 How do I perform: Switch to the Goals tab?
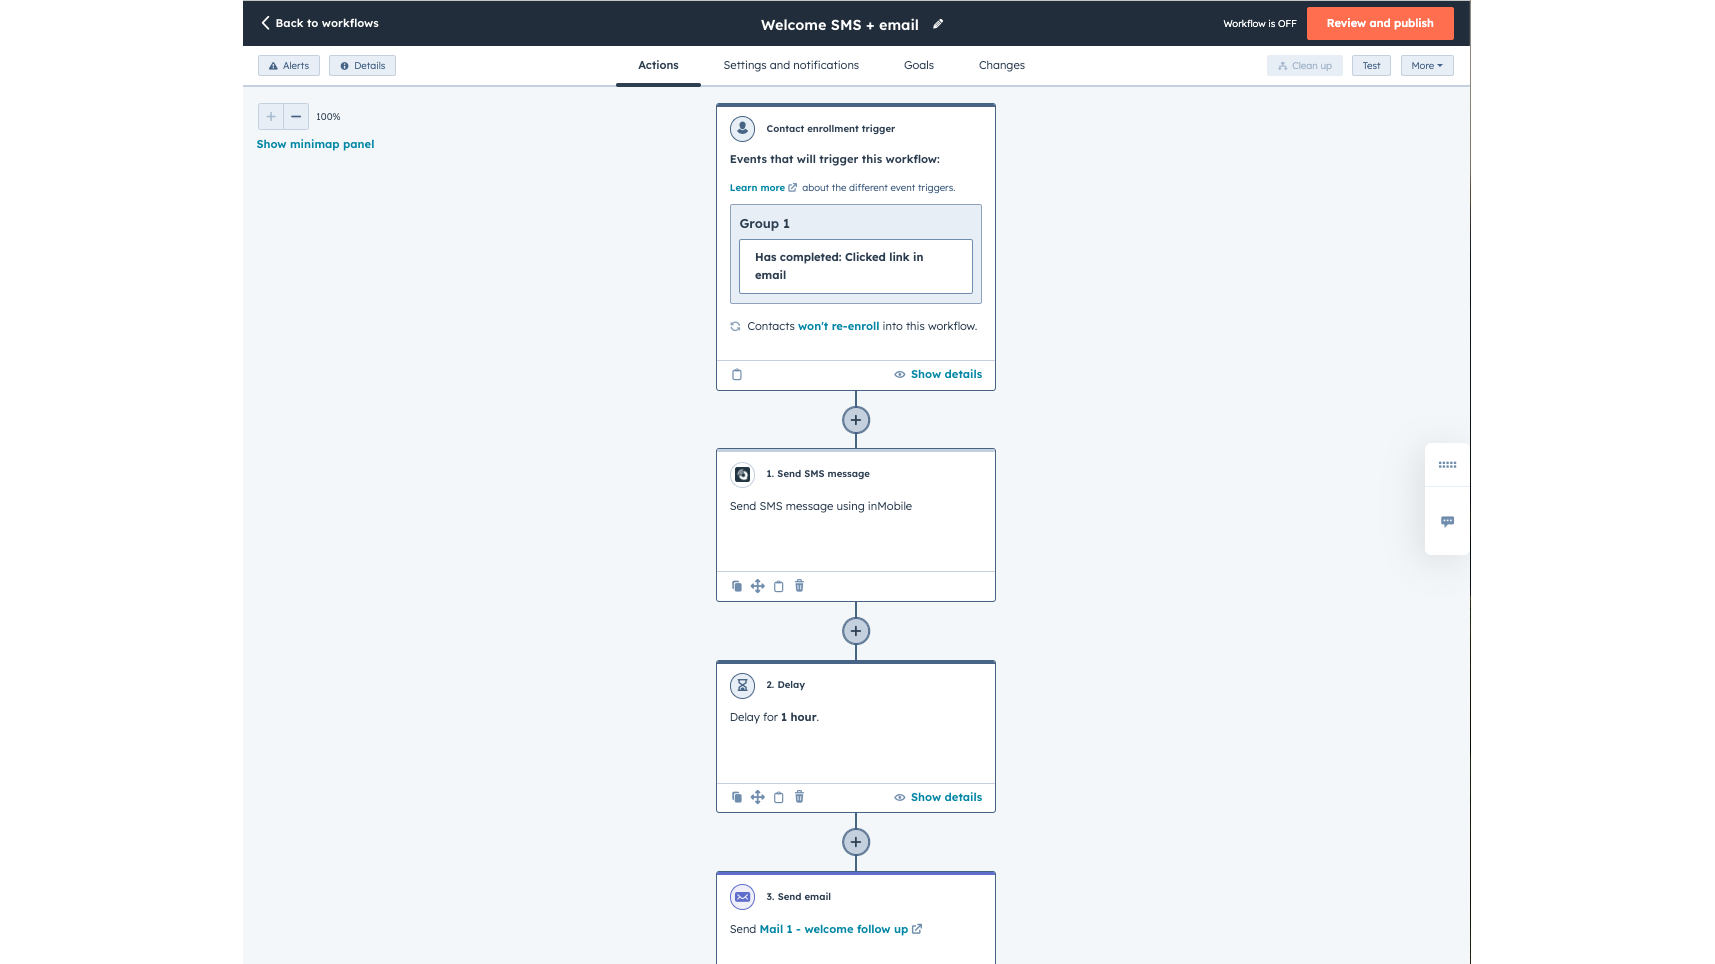918,66
